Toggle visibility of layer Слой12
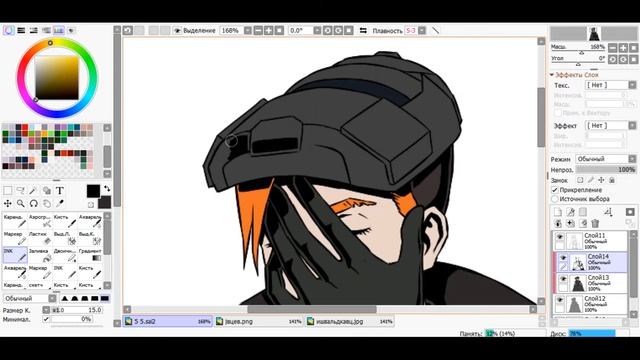 560,300
